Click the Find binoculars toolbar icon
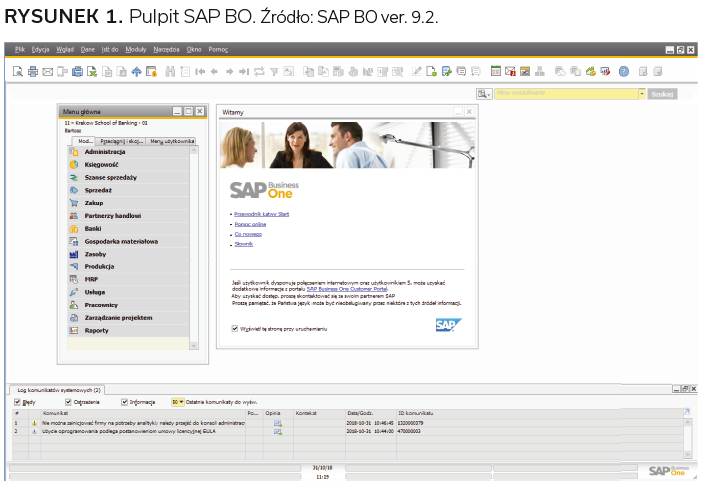708x489 pixels. tap(170, 71)
